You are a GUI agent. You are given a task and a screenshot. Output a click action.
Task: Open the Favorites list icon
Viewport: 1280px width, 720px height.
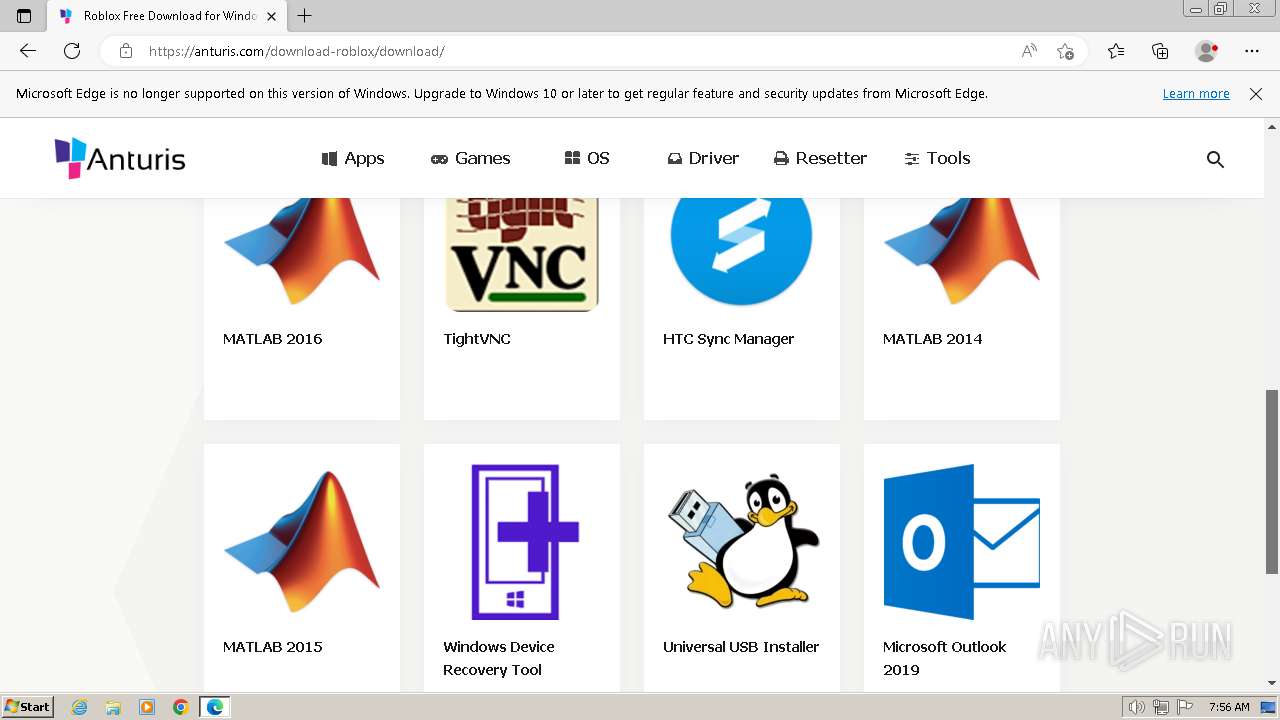[x=1116, y=51]
